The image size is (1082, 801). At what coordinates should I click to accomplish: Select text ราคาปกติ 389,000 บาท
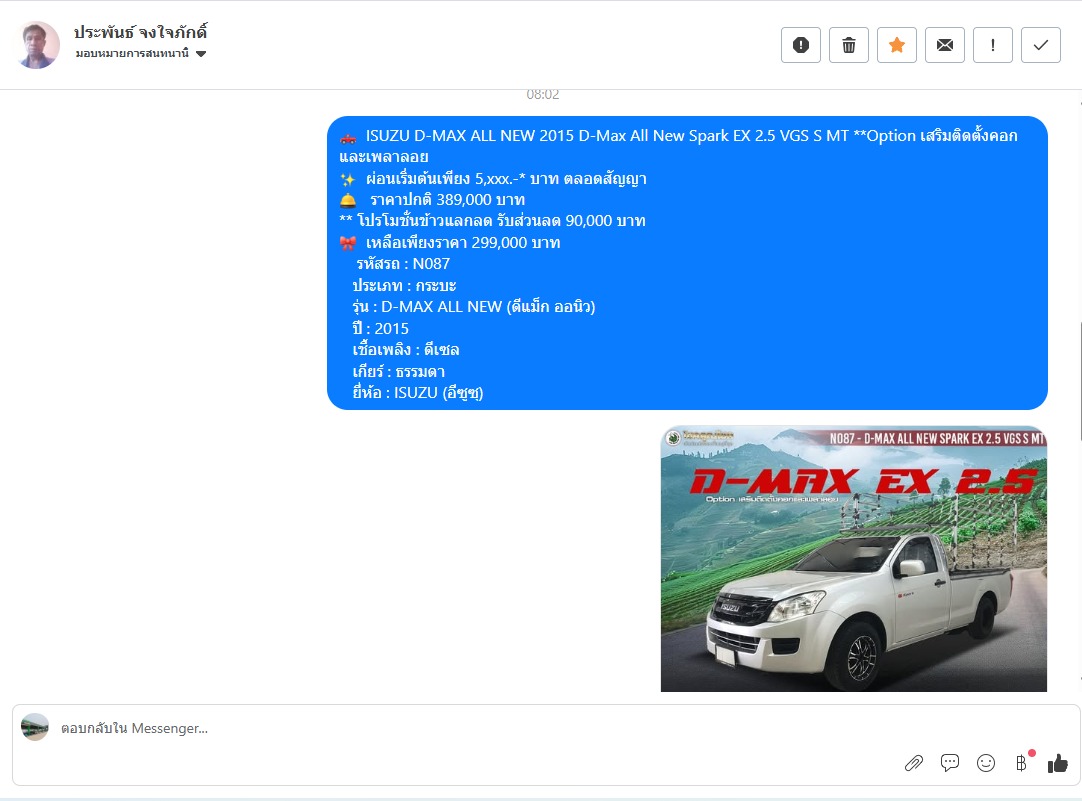click(447, 200)
